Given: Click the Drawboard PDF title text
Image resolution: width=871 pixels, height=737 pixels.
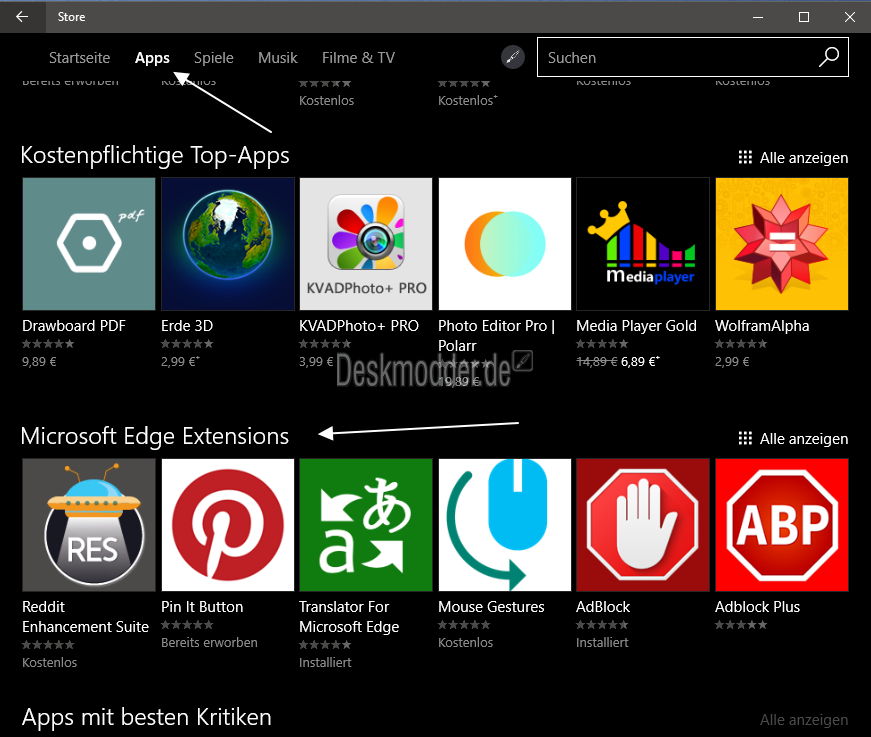Looking at the screenshot, I should [x=74, y=325].
